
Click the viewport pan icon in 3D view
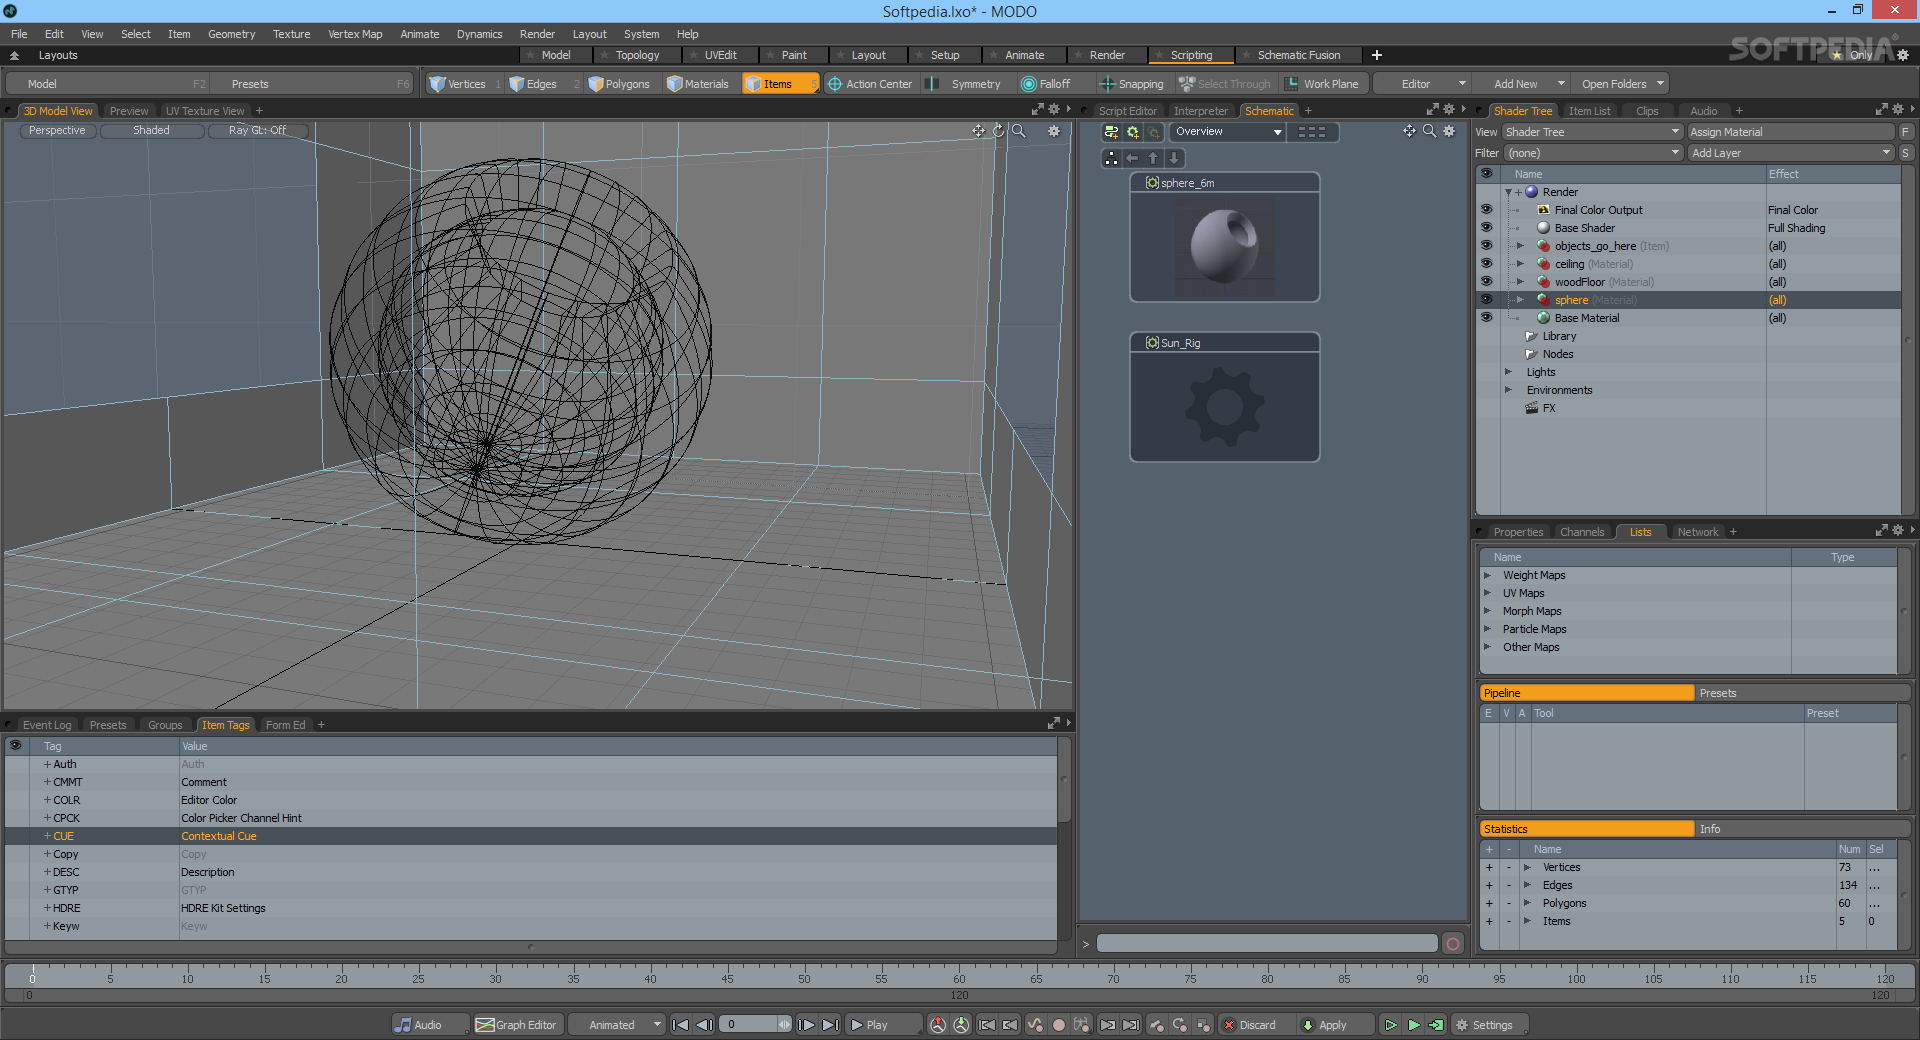(978, 131)
